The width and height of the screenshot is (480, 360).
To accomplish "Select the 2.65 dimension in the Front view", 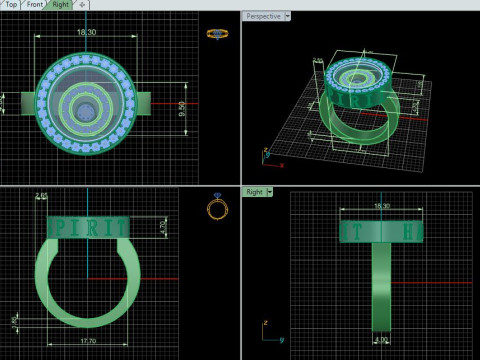I will click(41, 196).
